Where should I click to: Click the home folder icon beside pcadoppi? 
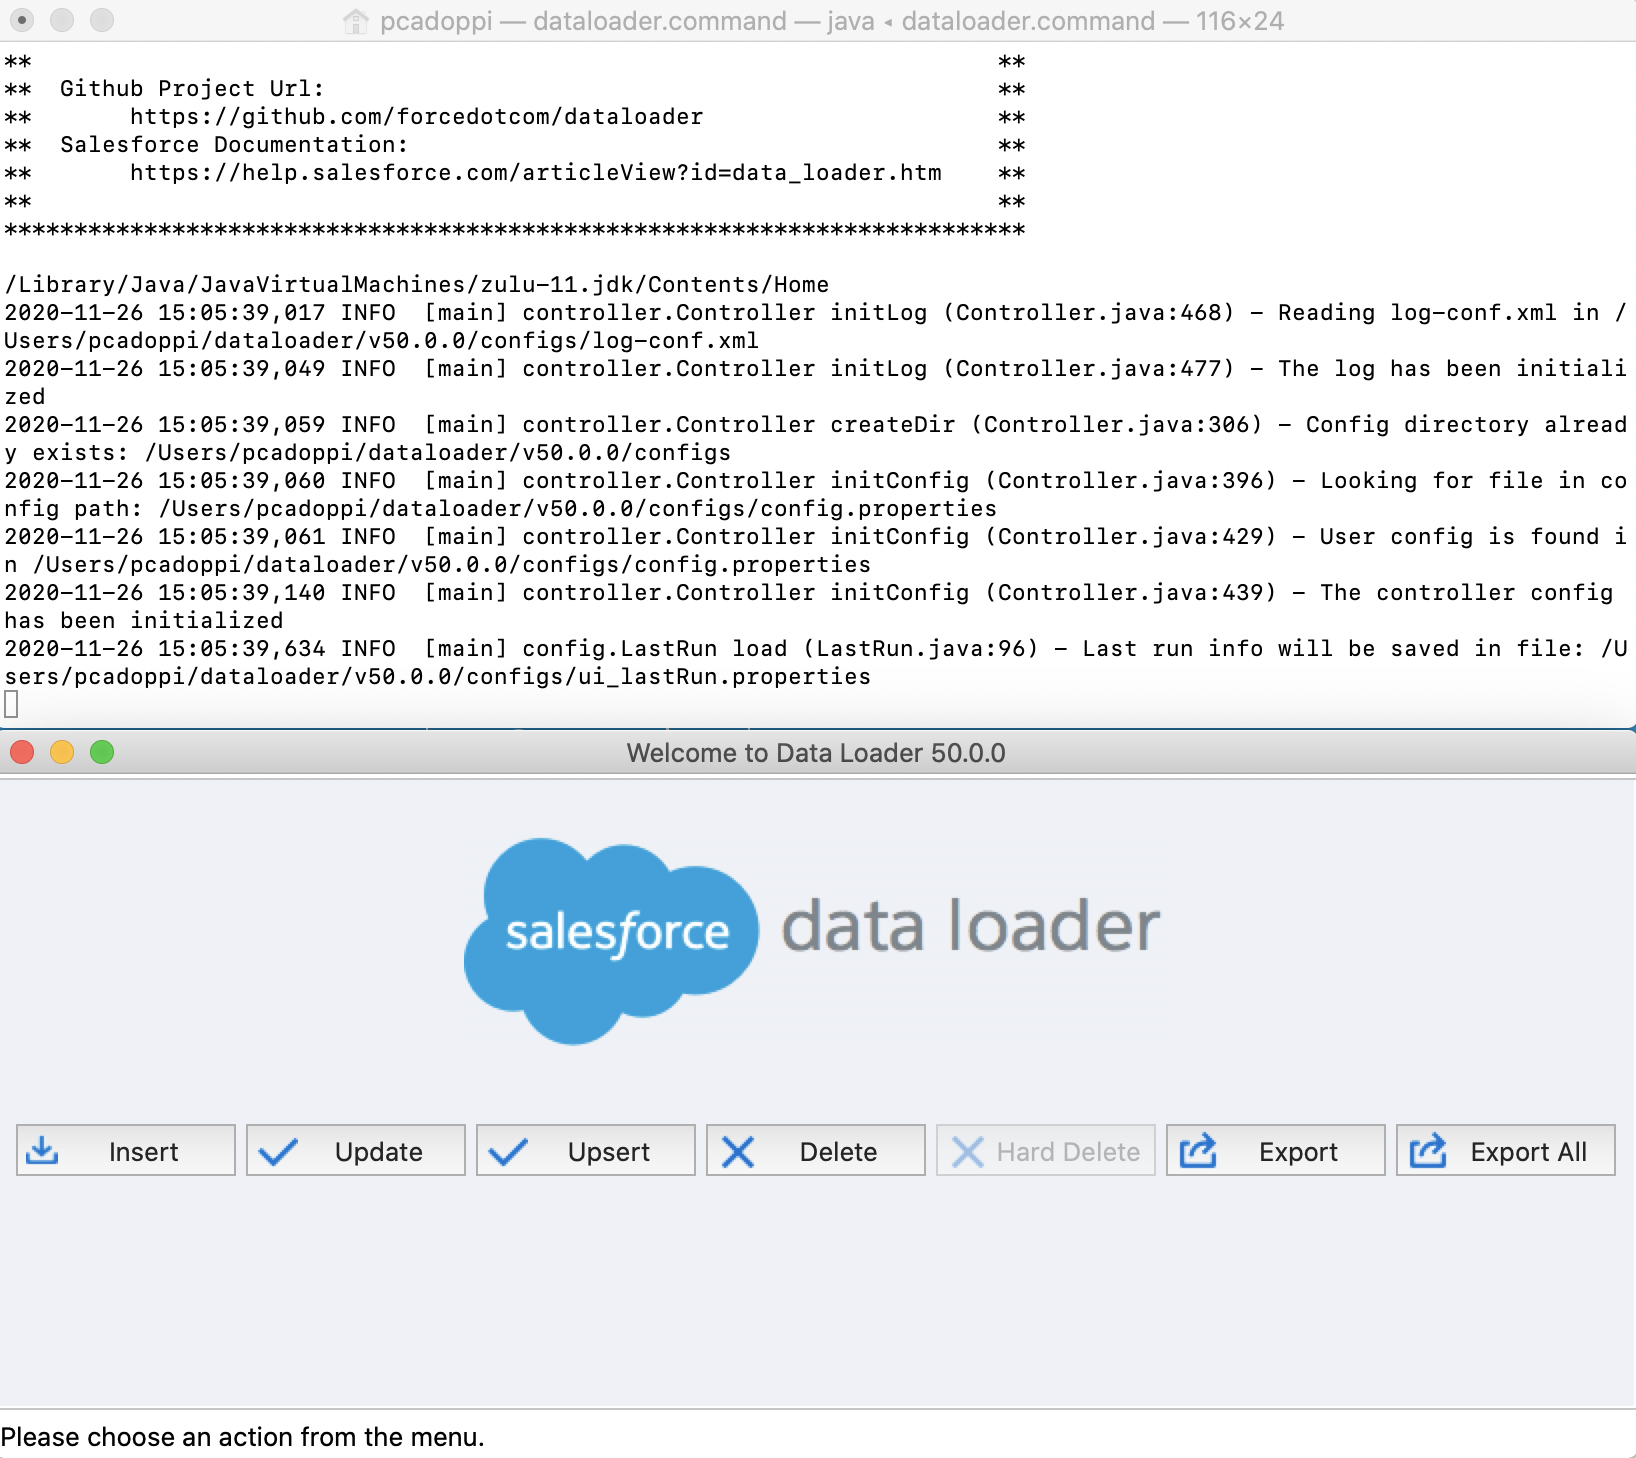355,21
